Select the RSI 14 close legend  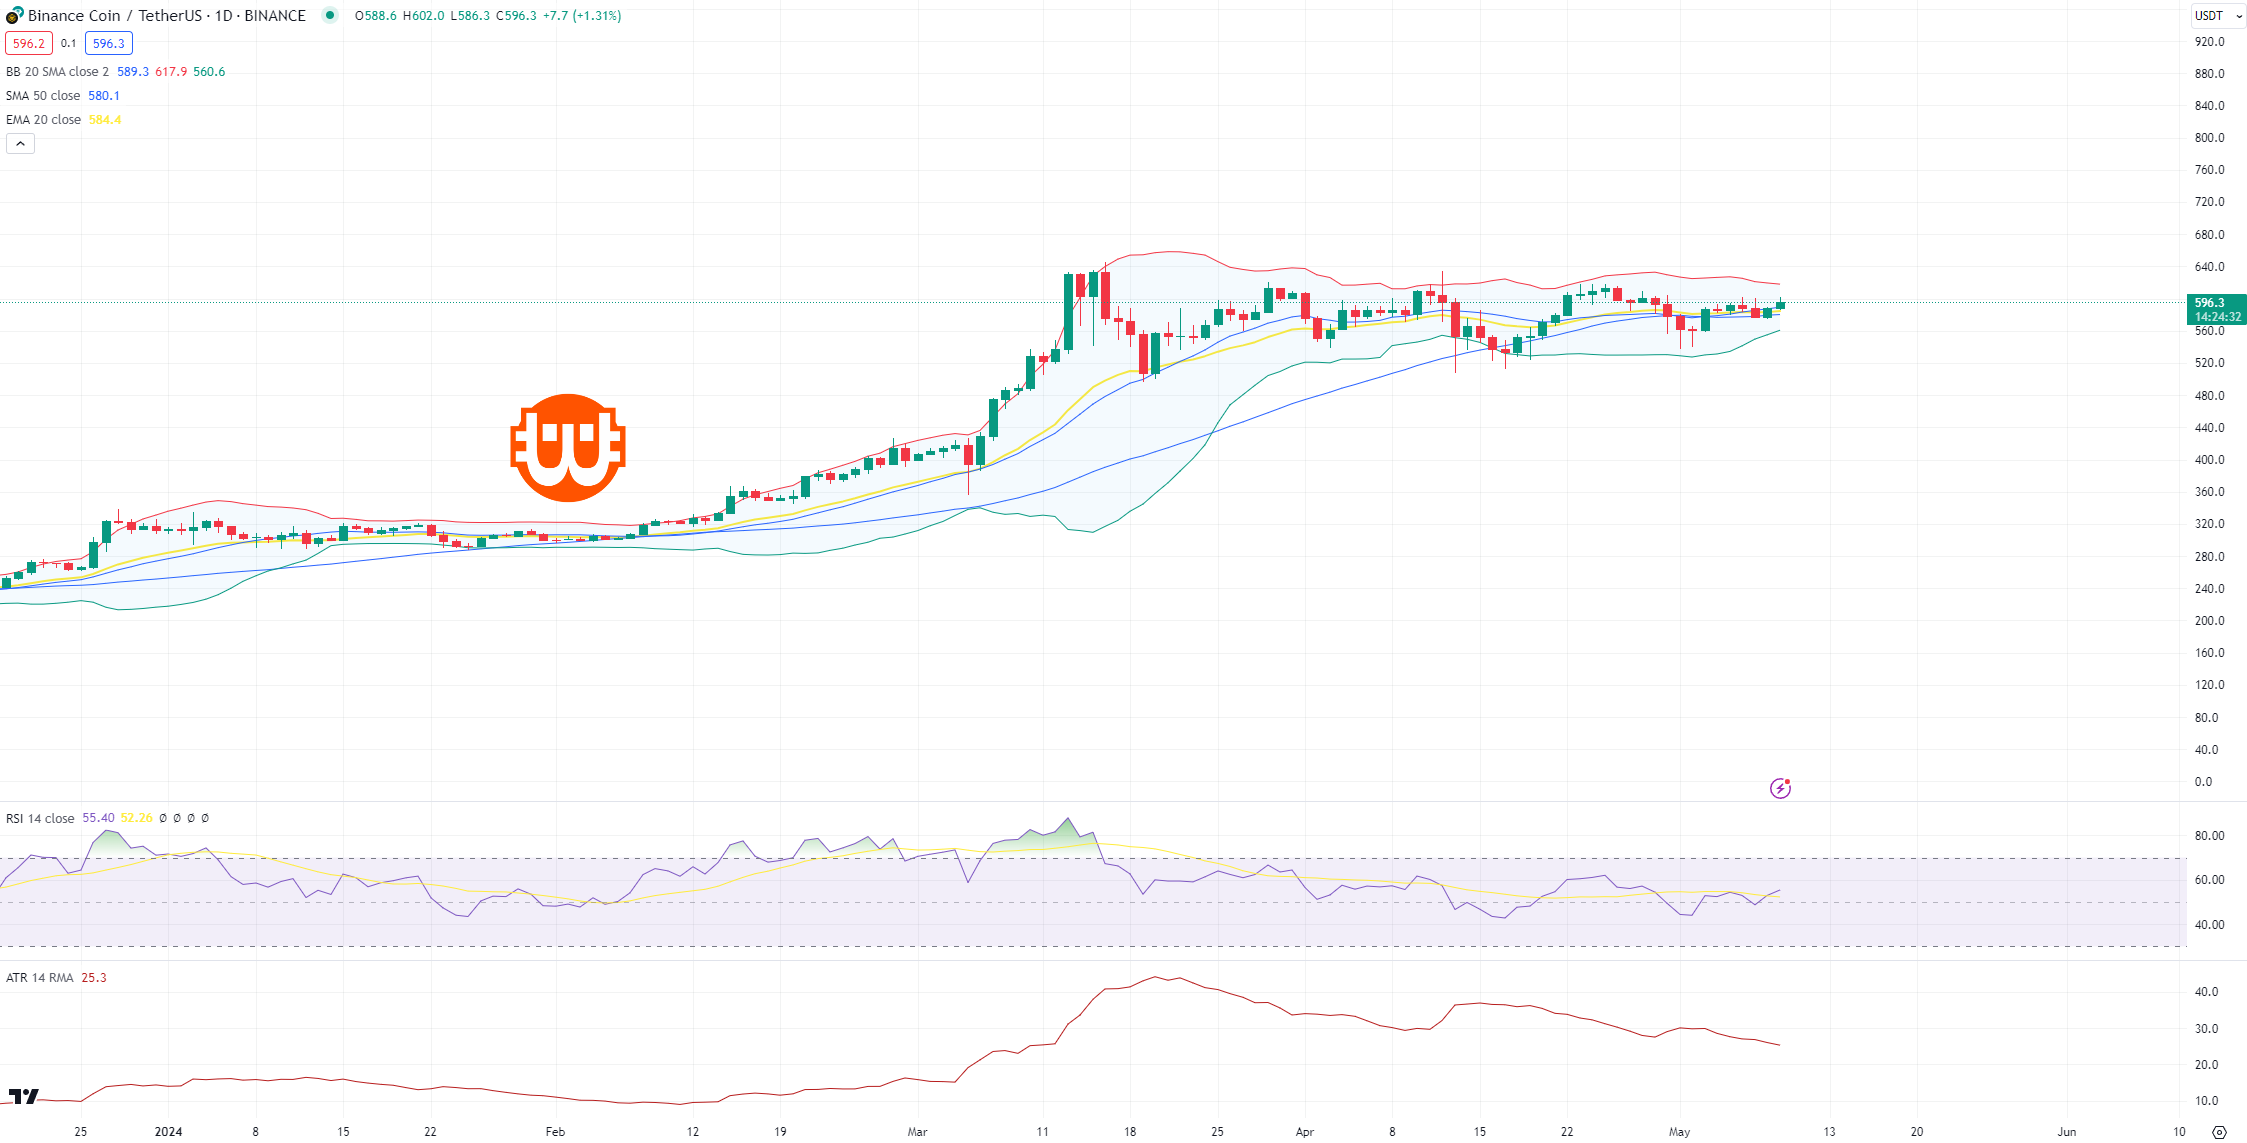(x=40, y=818)
